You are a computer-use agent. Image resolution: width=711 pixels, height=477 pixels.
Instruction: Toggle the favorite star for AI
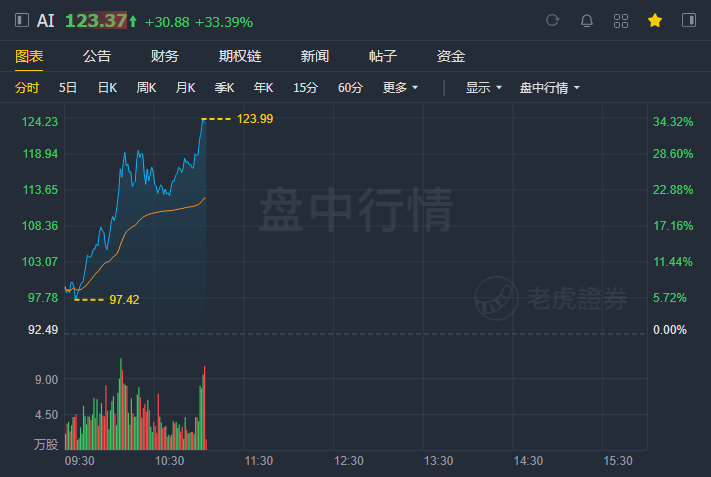point(655,20)
